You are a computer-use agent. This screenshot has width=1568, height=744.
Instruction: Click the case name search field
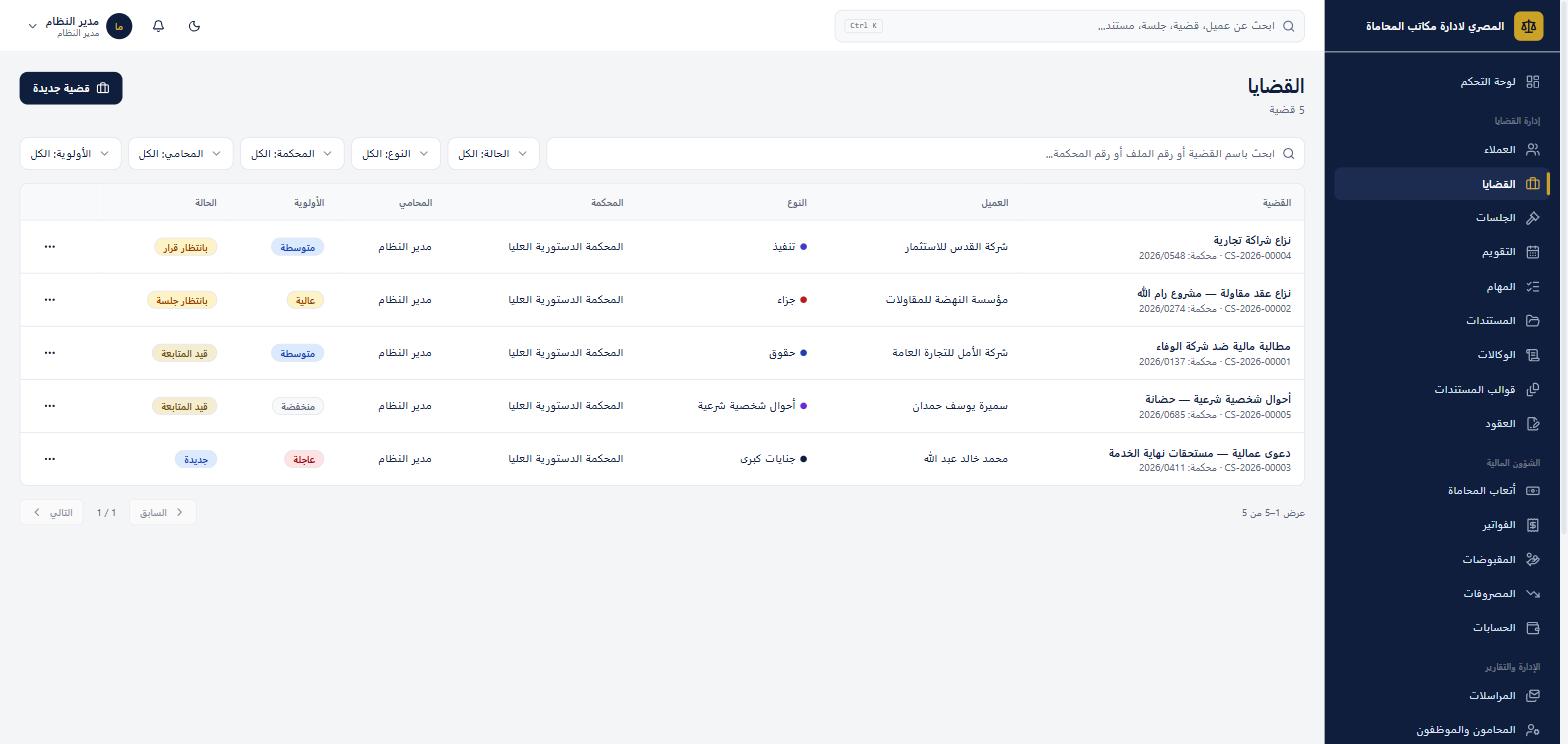926,154
